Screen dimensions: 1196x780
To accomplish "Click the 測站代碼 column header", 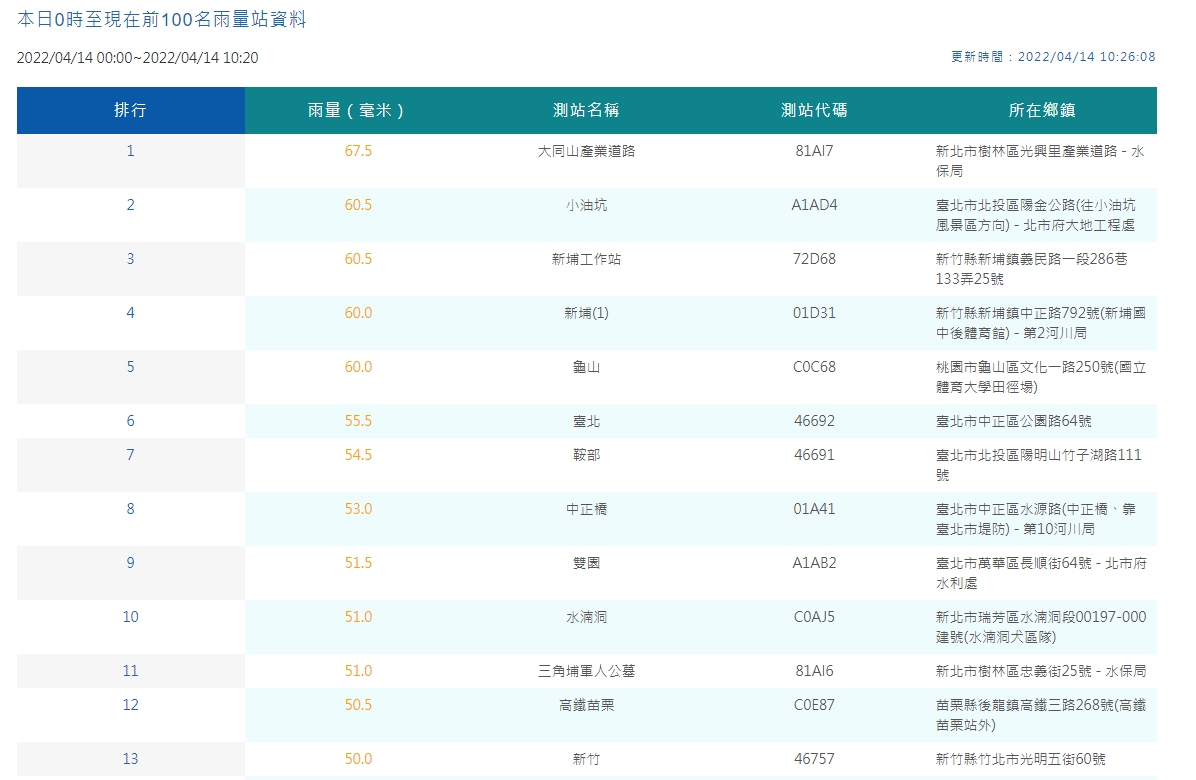I will 814,111.
